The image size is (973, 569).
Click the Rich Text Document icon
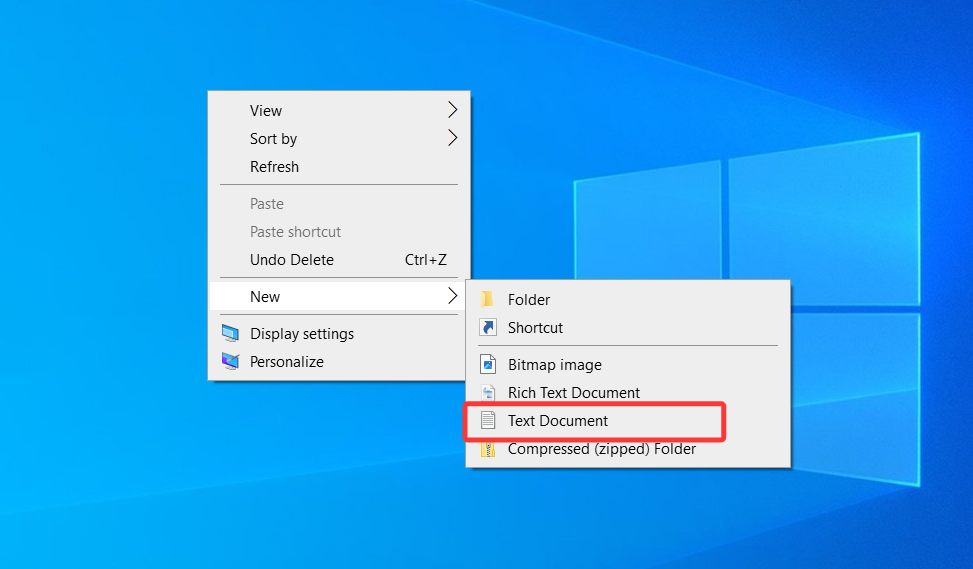click(488, 392)
